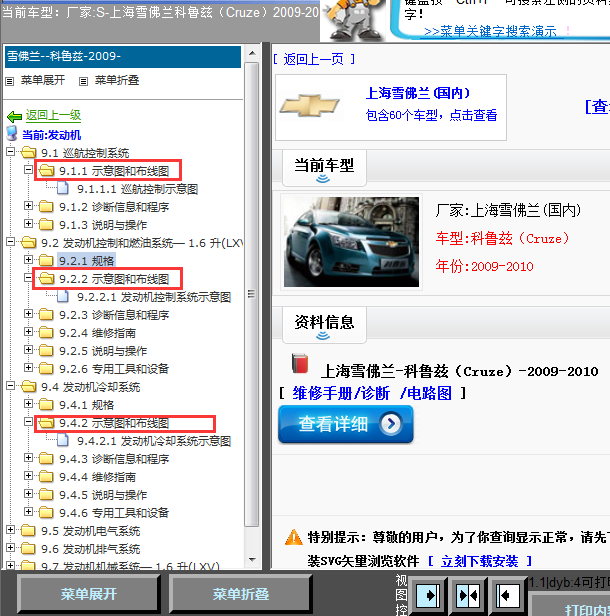The width and height of the screenshot is (610, 616).
Task: Click 包含60个车型,点击查看 link
Action: click(431, 116)
